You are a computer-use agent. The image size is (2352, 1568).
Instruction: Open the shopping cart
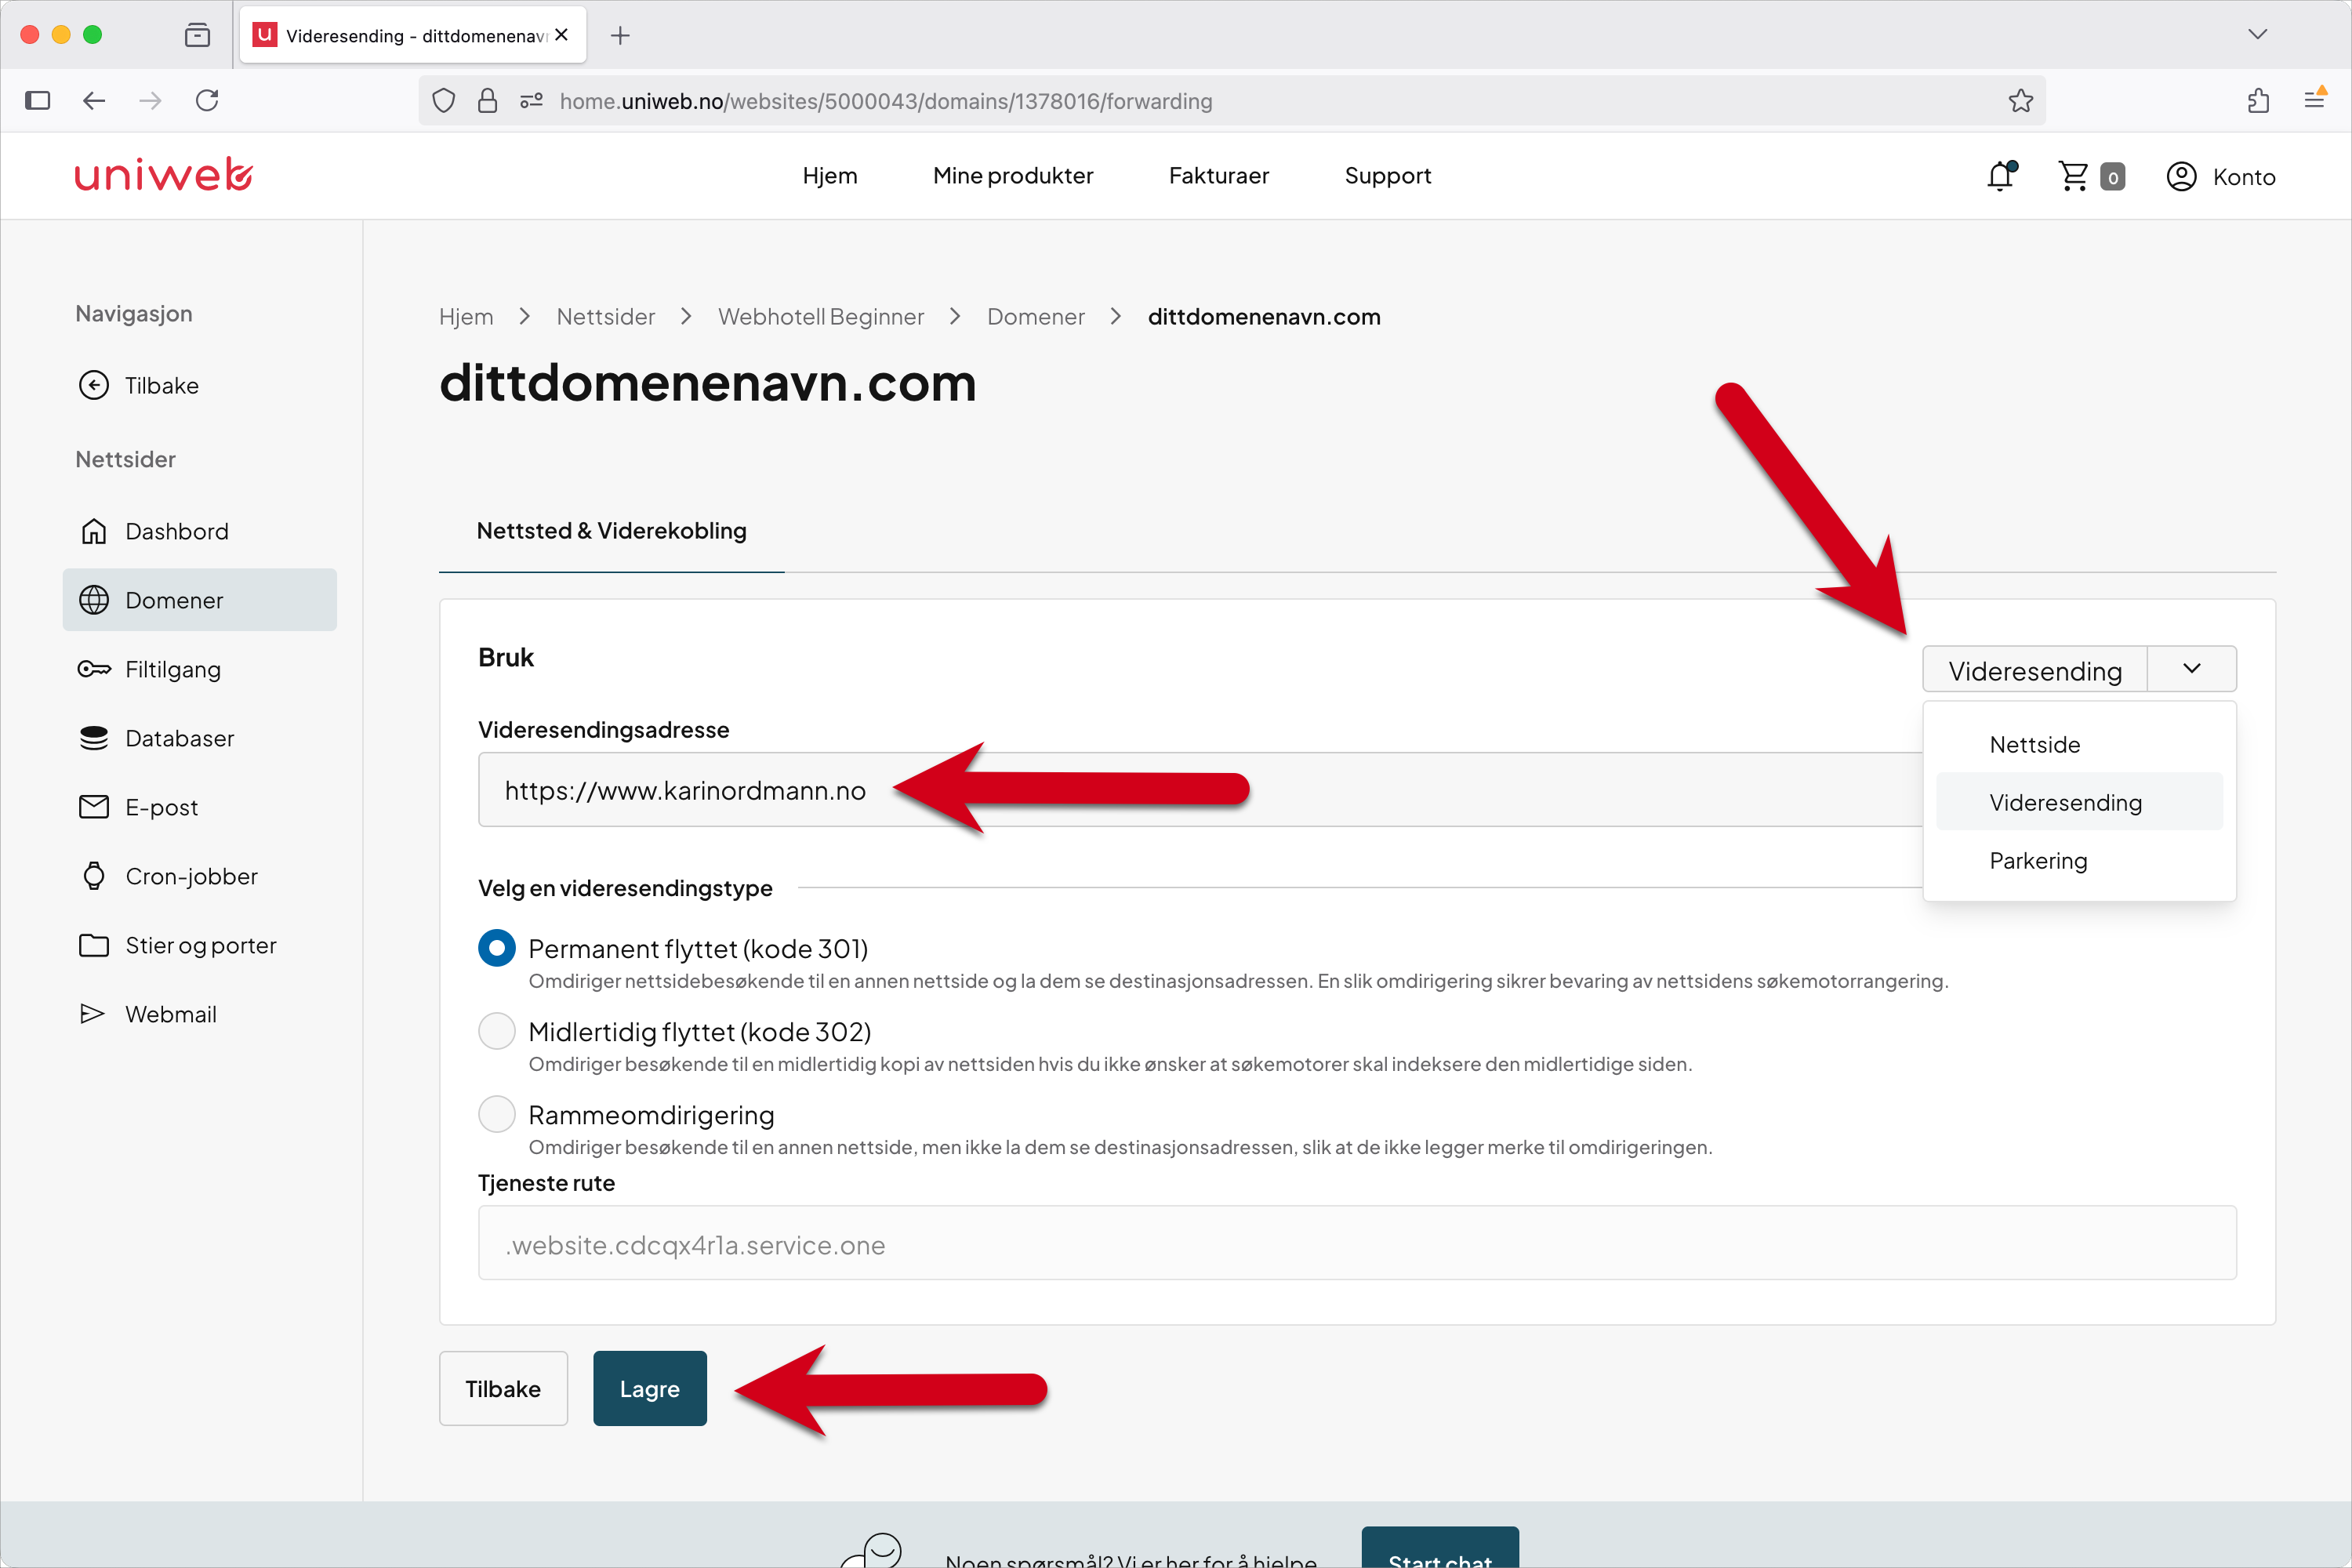point(2091,176)
